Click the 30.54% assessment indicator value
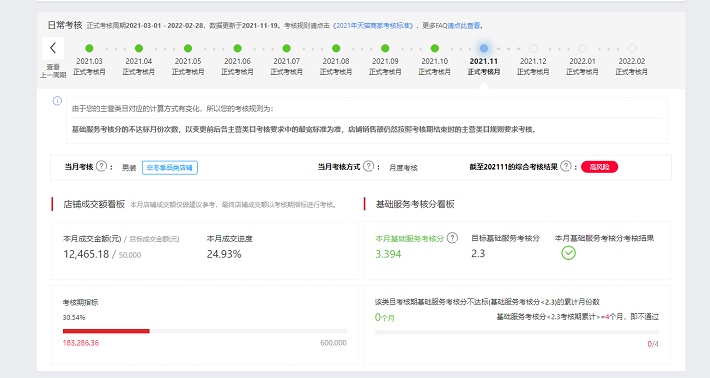This screenshot has width=710, height=378. tap(74, 318)
